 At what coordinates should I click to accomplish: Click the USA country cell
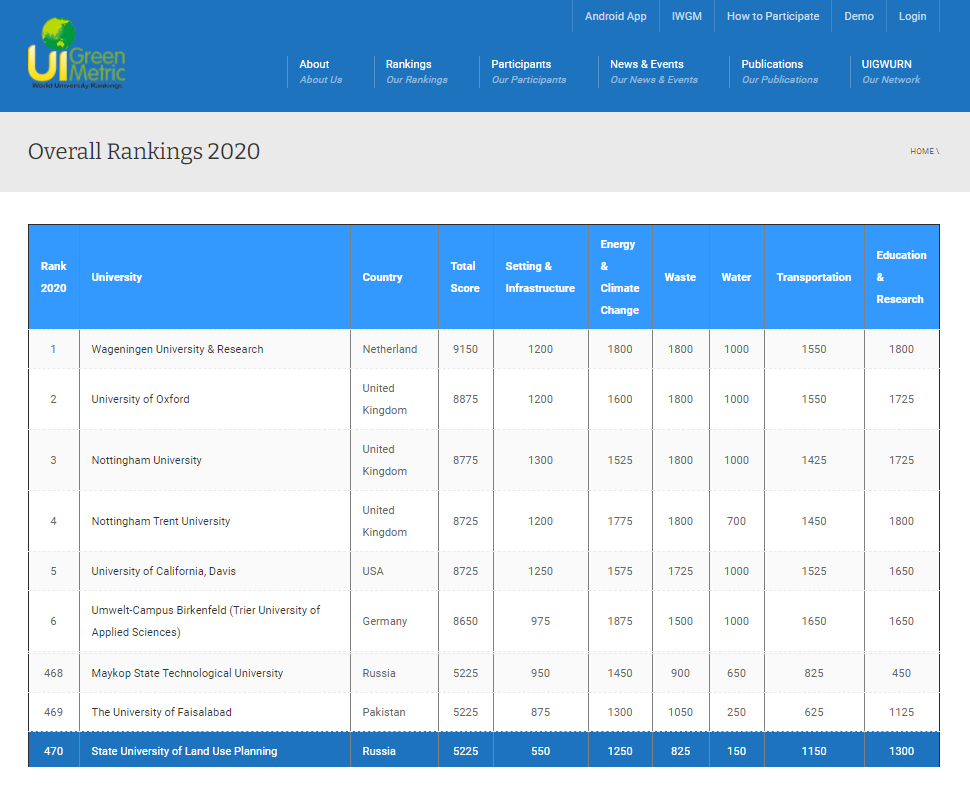(395, 571)
